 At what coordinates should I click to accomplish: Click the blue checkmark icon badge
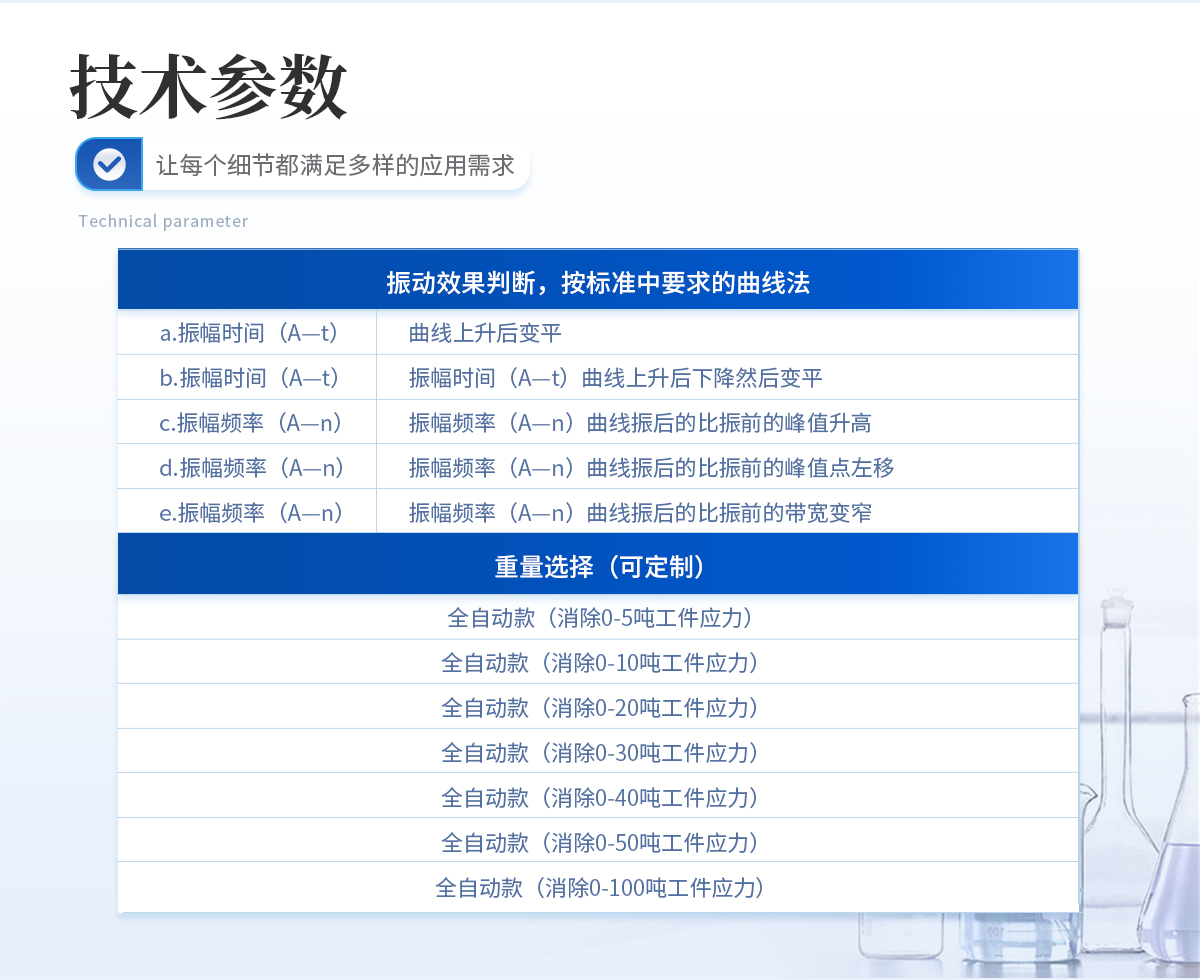pyautogui.click(x=109, y=164)
